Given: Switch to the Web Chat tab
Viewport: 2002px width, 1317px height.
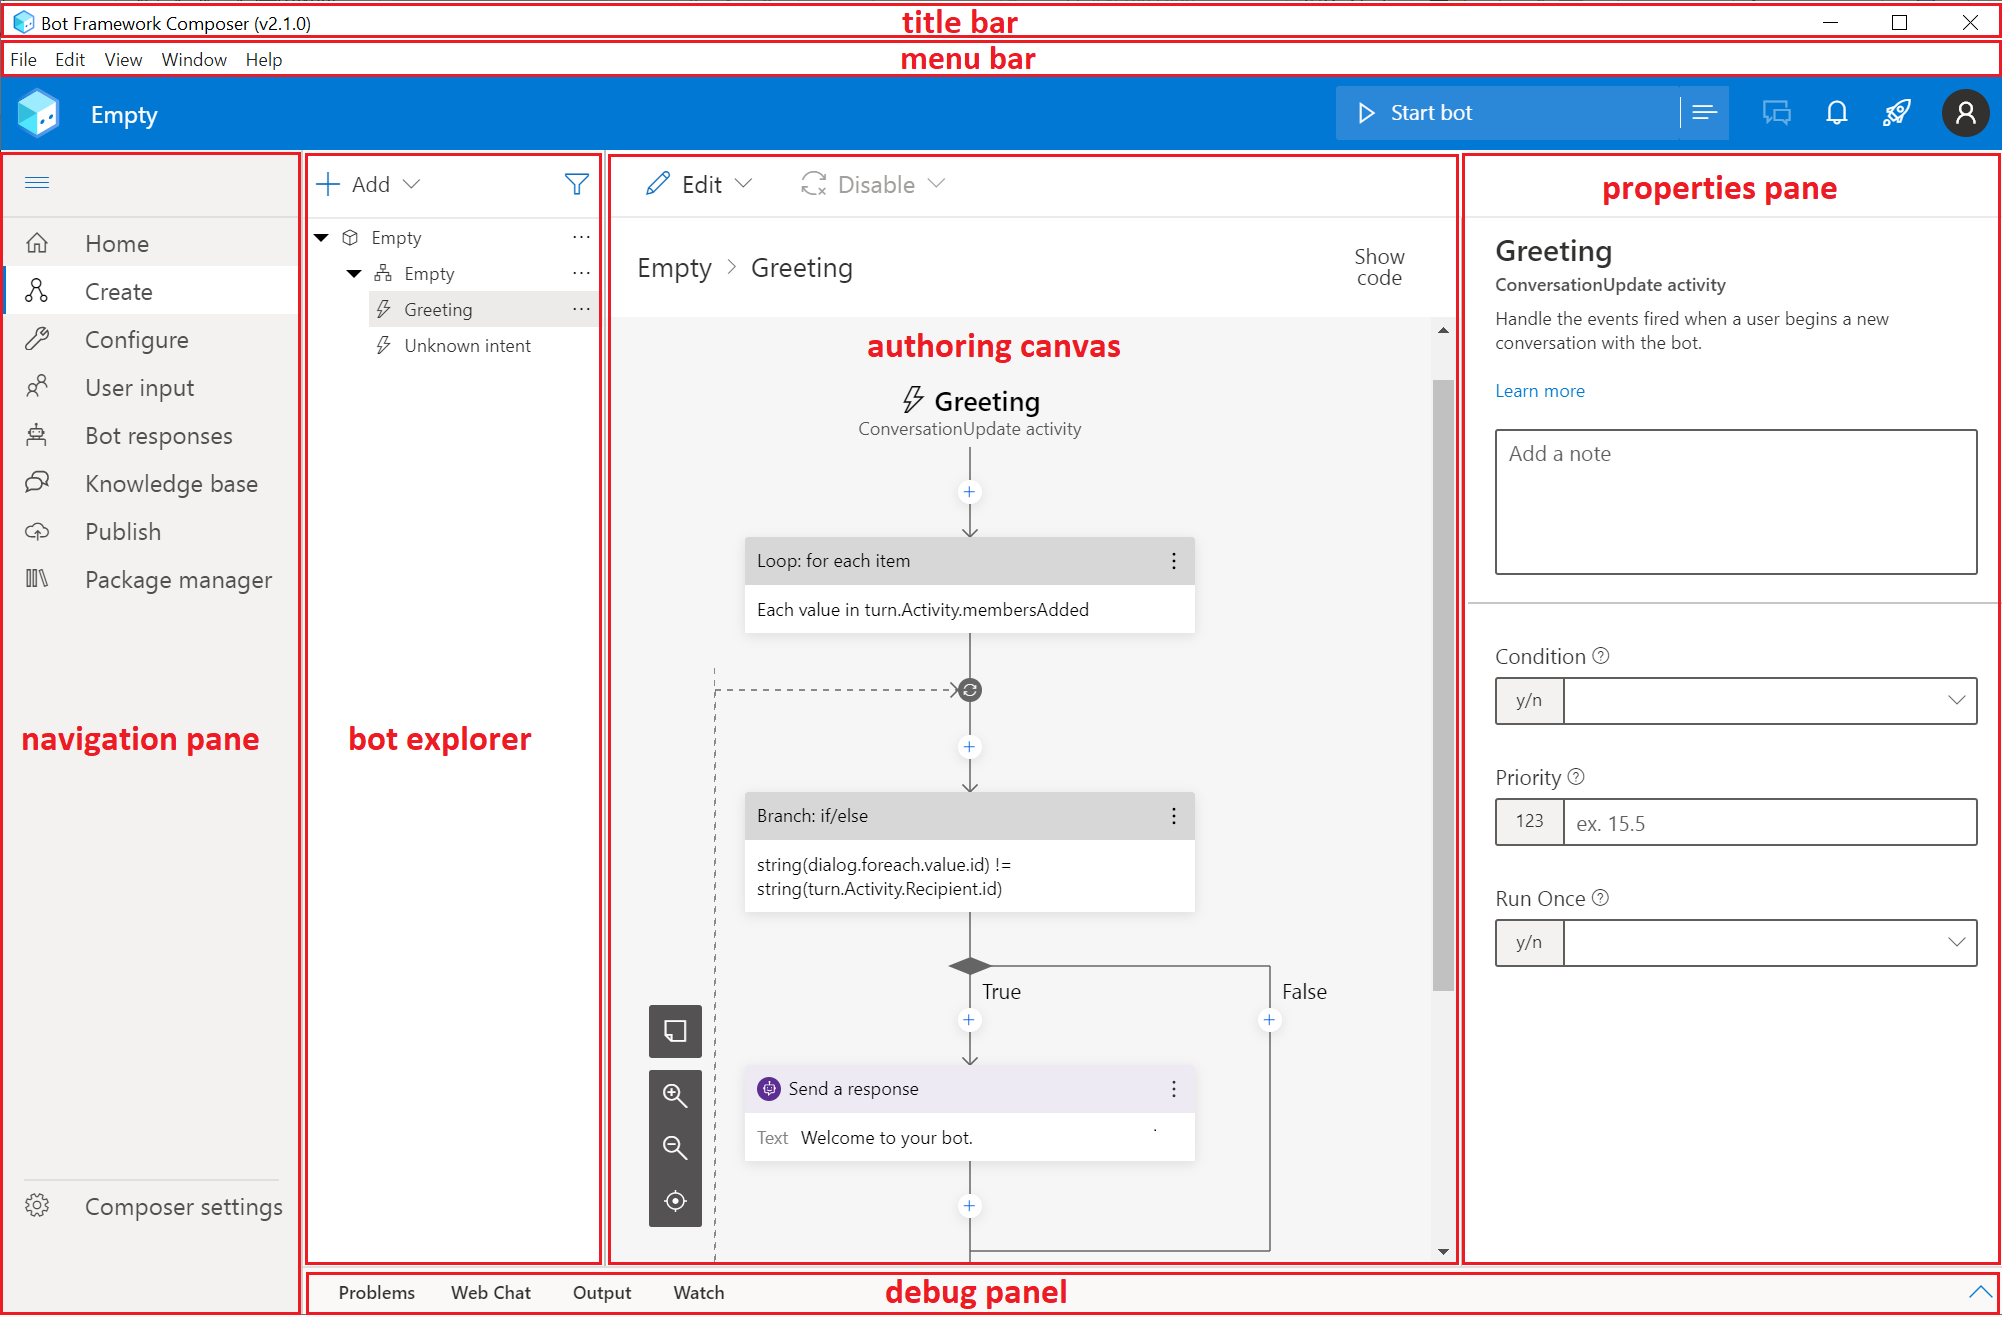Looking at the screenshot, I should click(490, 1293).
